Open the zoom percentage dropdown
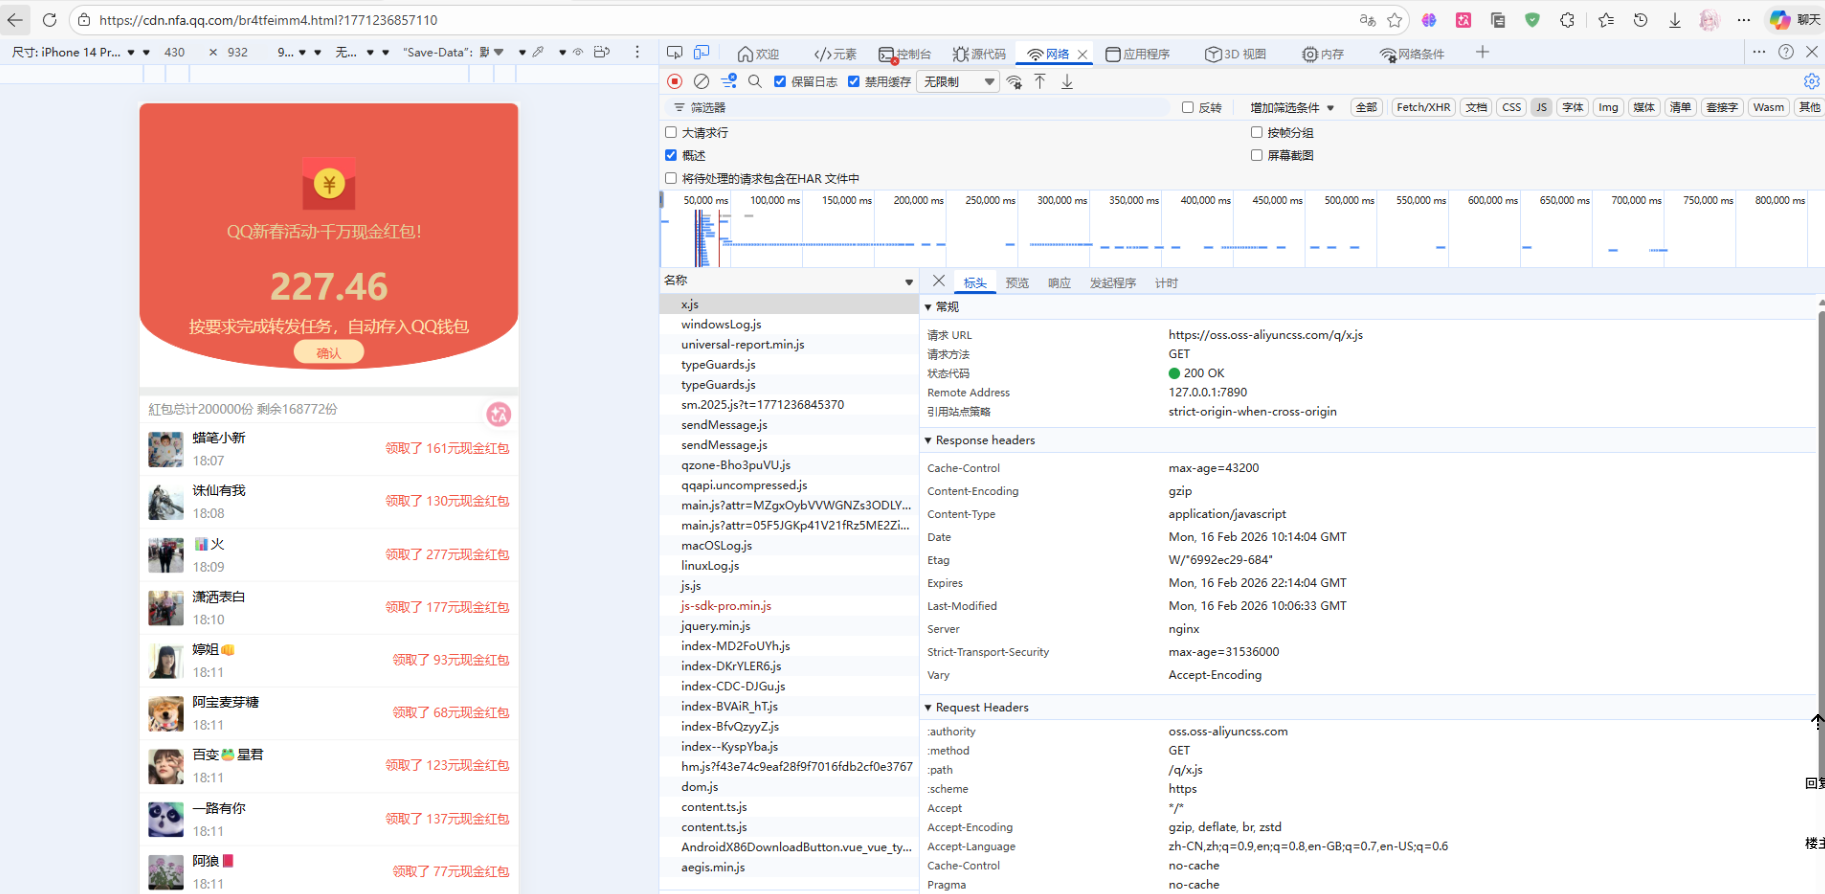Viewport: 1825px width, 894px height. coord(292,52)
